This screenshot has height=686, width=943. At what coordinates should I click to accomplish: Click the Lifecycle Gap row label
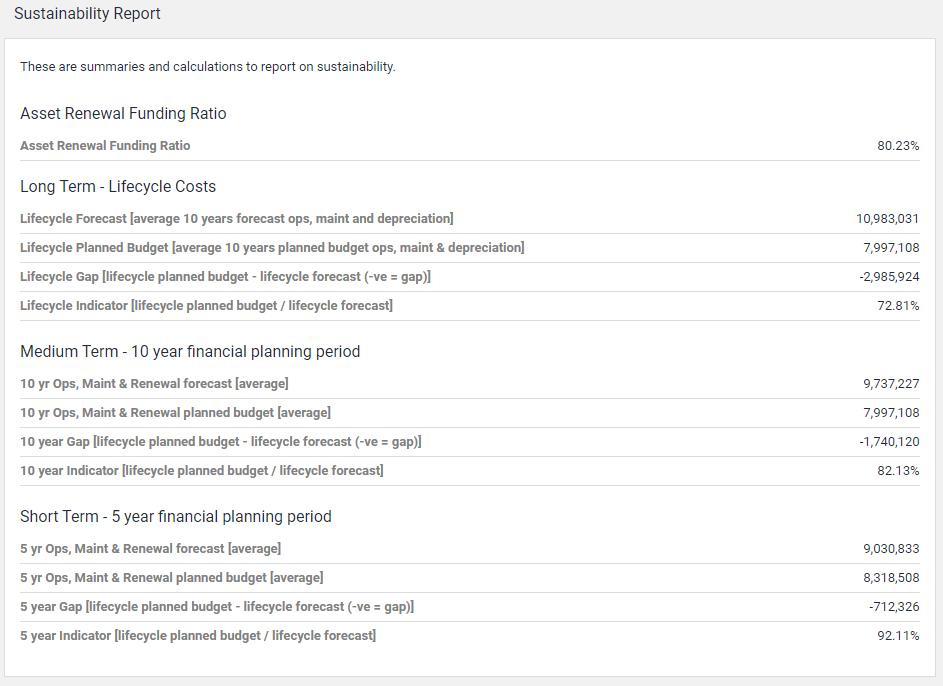pyautogui.click(x=225, y=277)
